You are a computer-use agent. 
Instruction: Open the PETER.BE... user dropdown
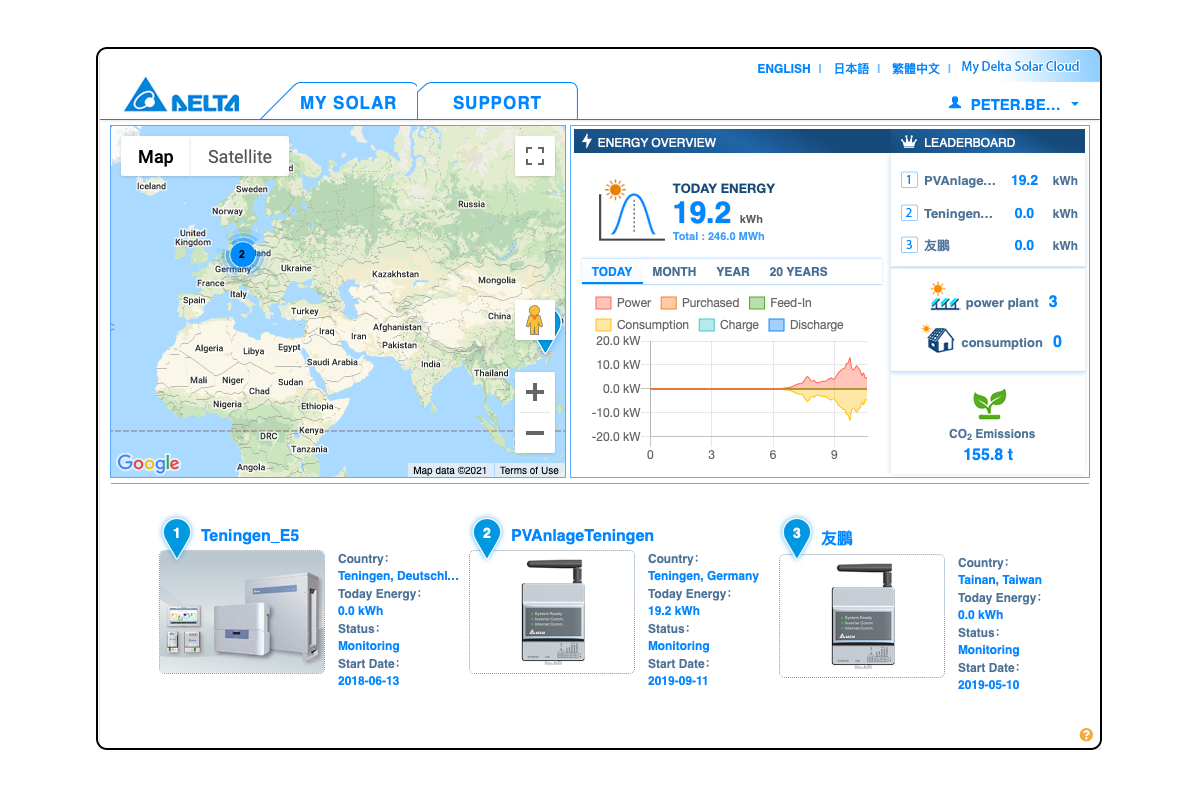1014,104
